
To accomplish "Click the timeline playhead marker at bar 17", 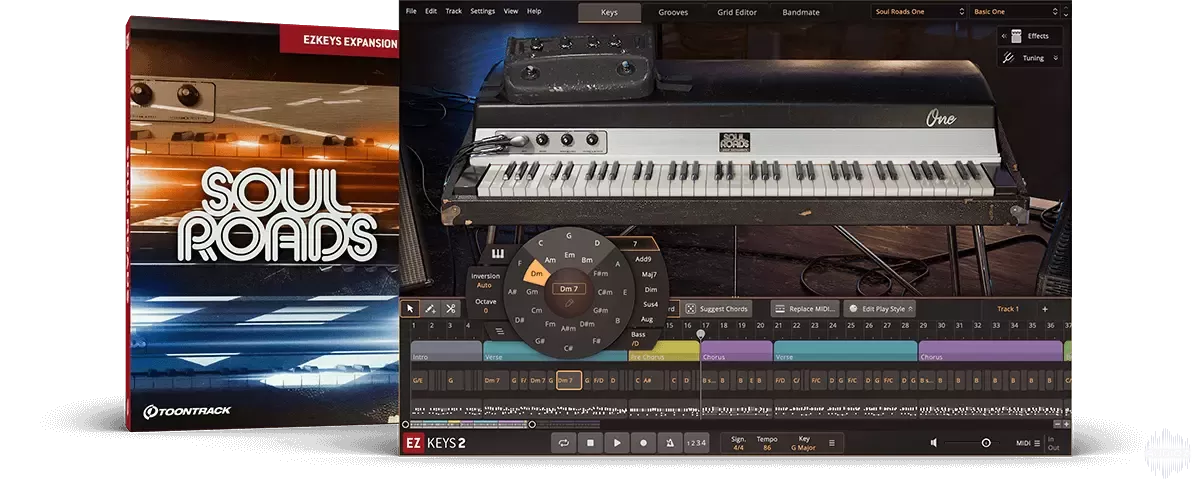I will click(700, 334).
